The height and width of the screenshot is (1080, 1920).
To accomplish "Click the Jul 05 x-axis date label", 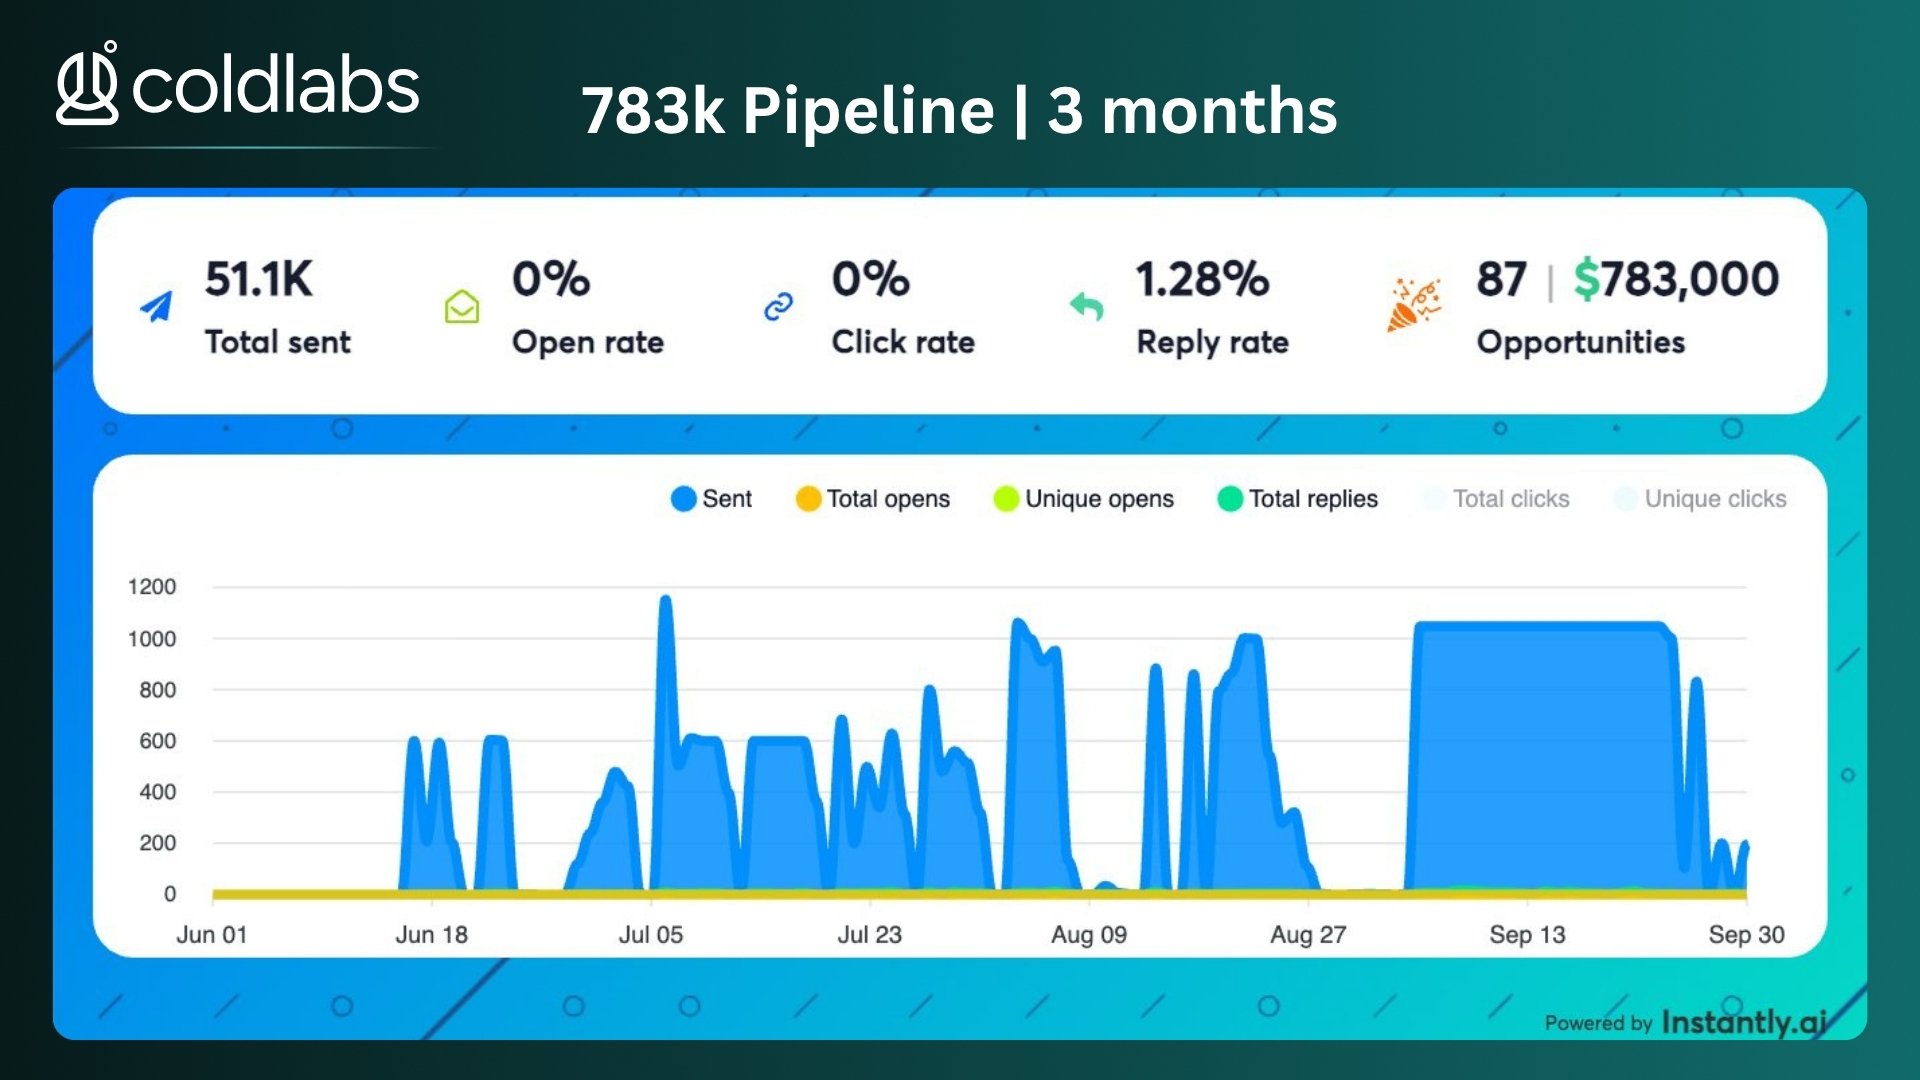I will pyautogui.click(x=651, y=935).
